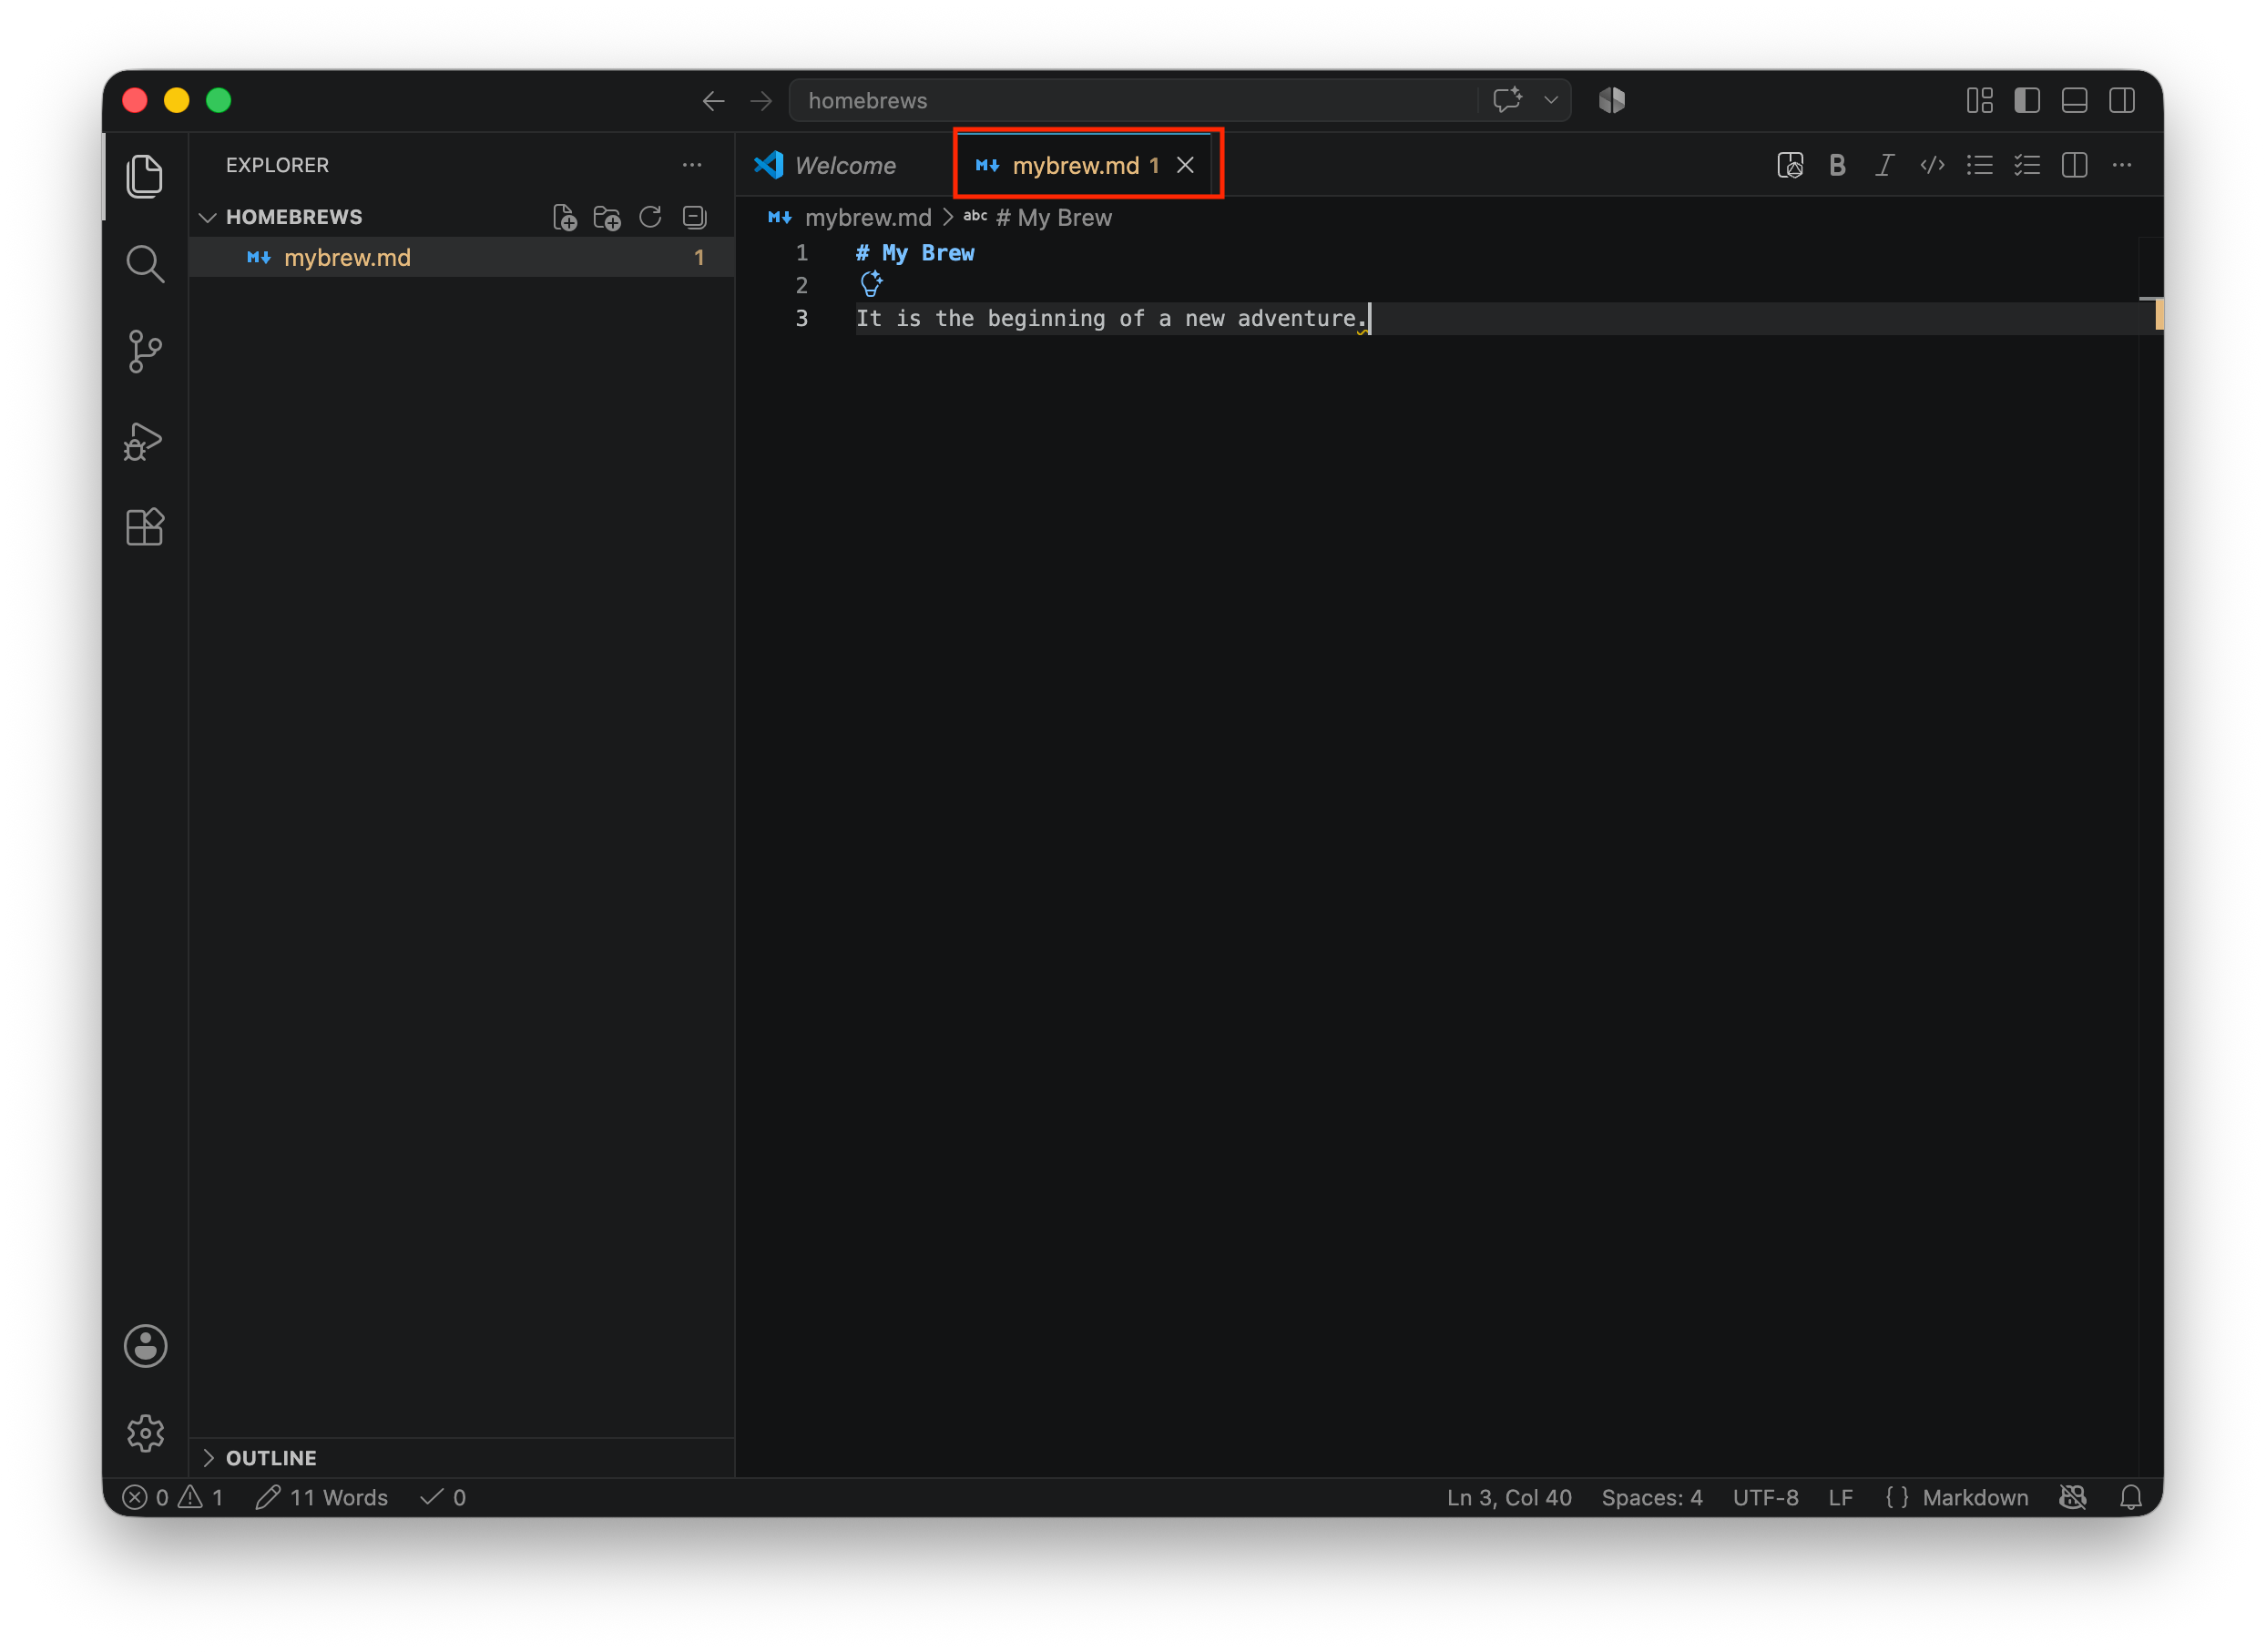Open the Source Control view

145,352
